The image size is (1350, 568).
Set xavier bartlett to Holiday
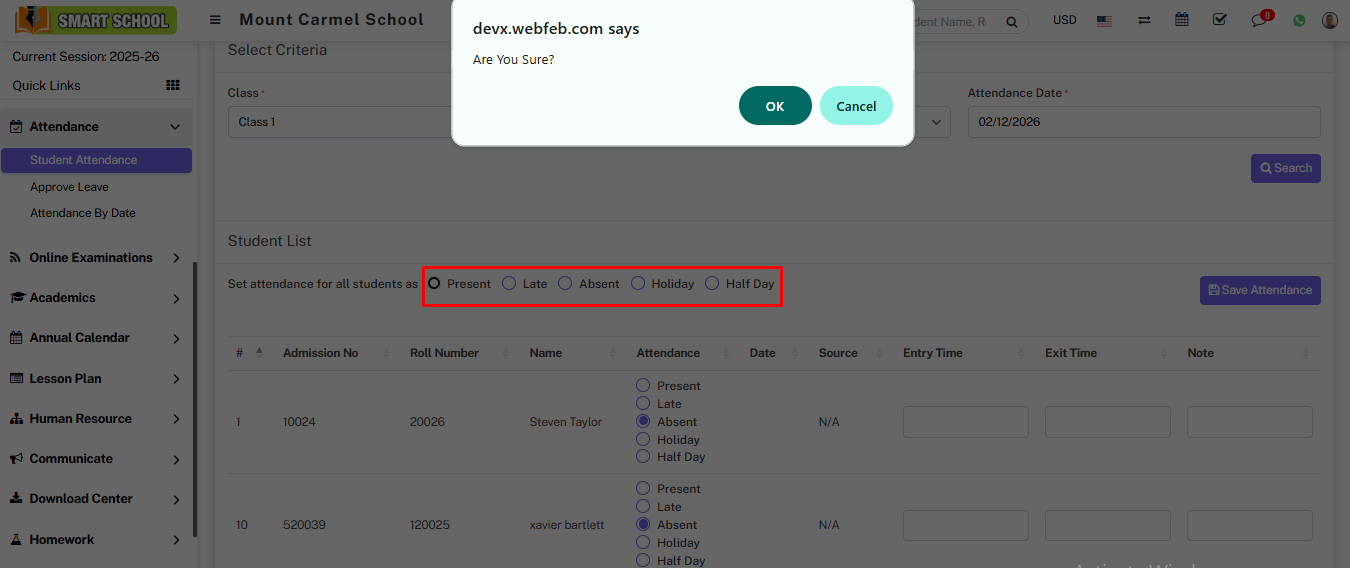643,543
